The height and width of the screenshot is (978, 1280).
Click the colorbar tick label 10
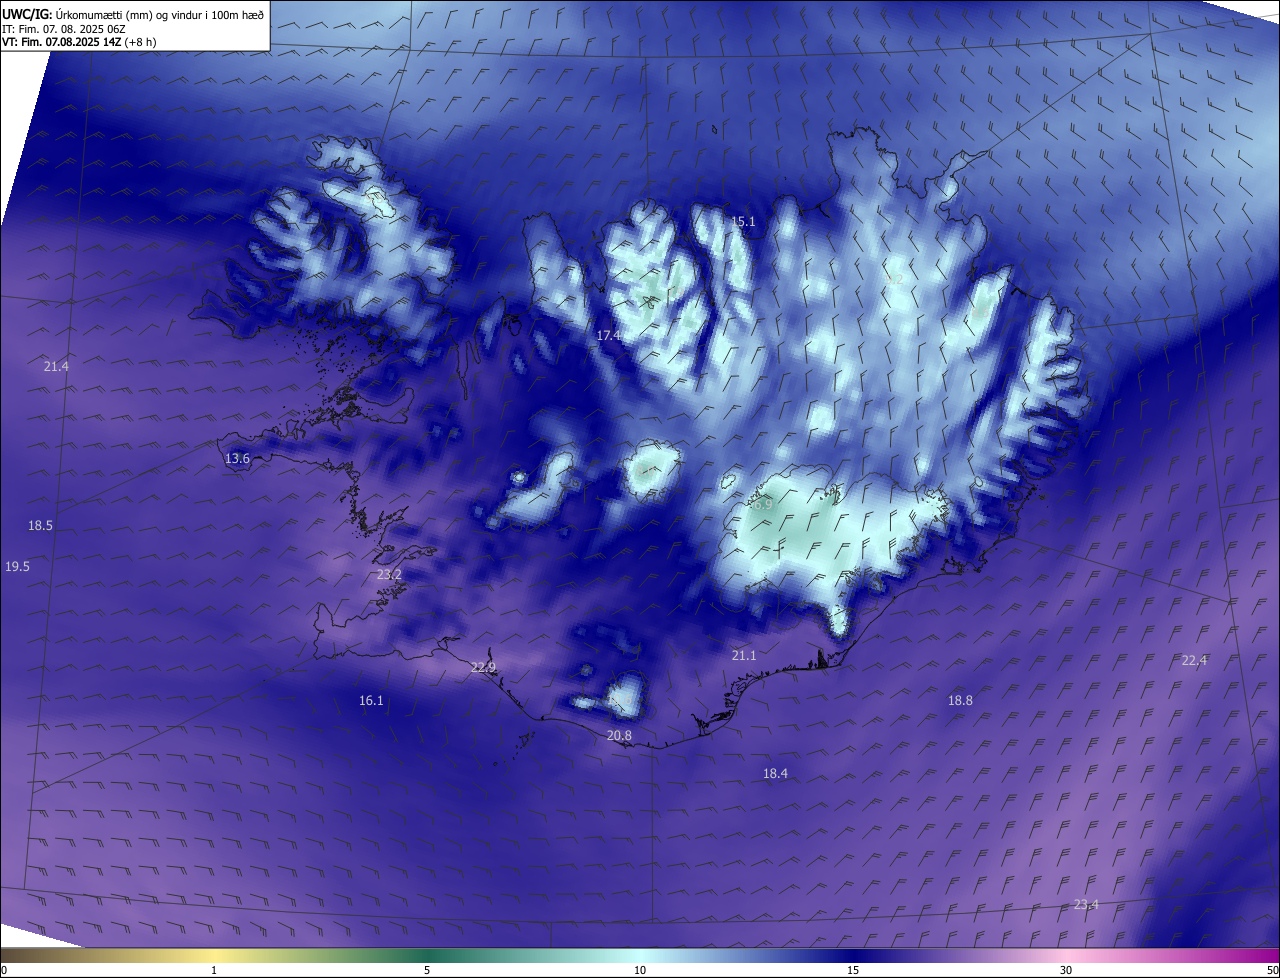[640, 970]
